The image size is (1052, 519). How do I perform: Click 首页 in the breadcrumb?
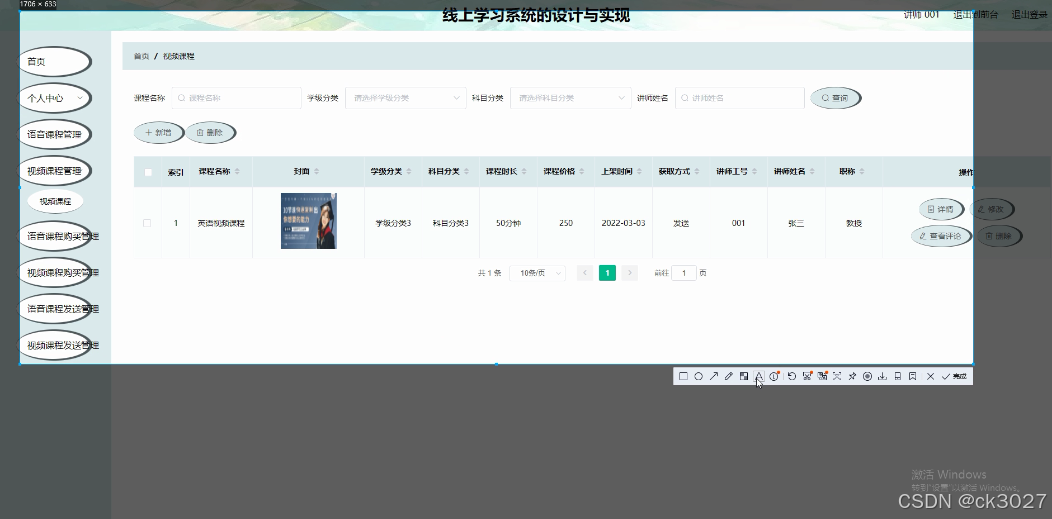pos(141,56)
